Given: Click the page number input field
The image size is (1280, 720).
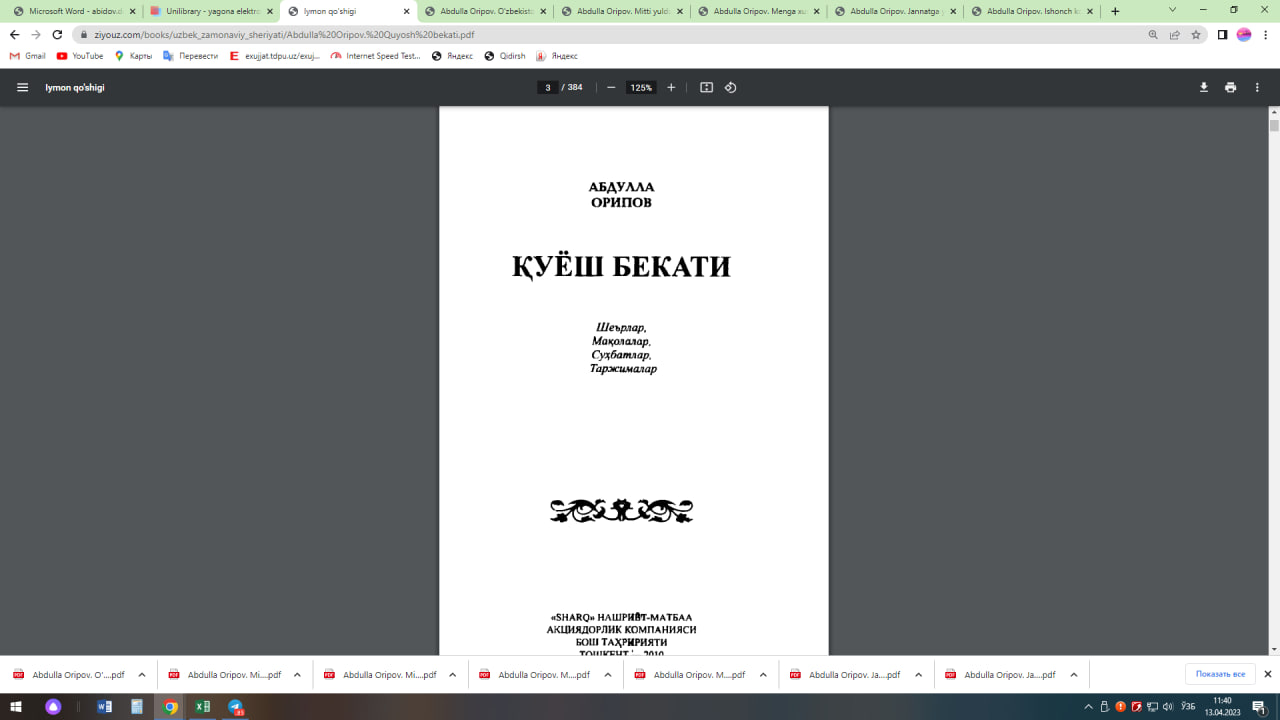Looking at the screenshot, I should (x=547, y=87).
